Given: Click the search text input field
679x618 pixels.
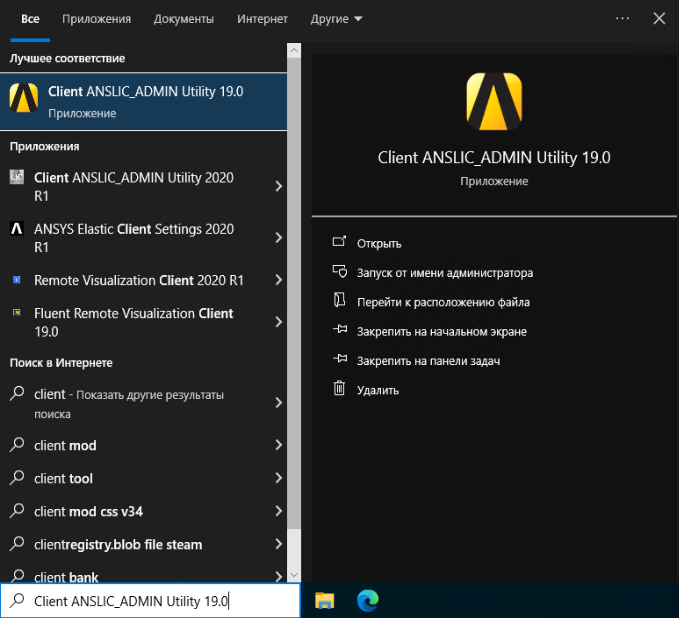Looking at the screenshot, I should pyautogui.click(x=150, y=601).
